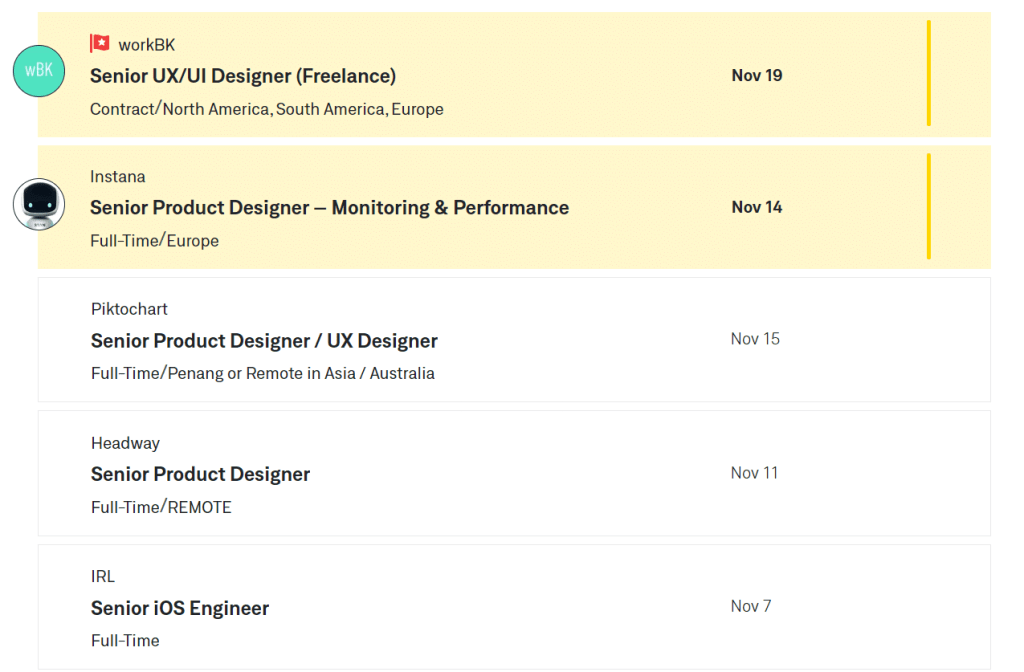Click the Full-Time/REMOTE label on the Headway listing

(160, 507)
